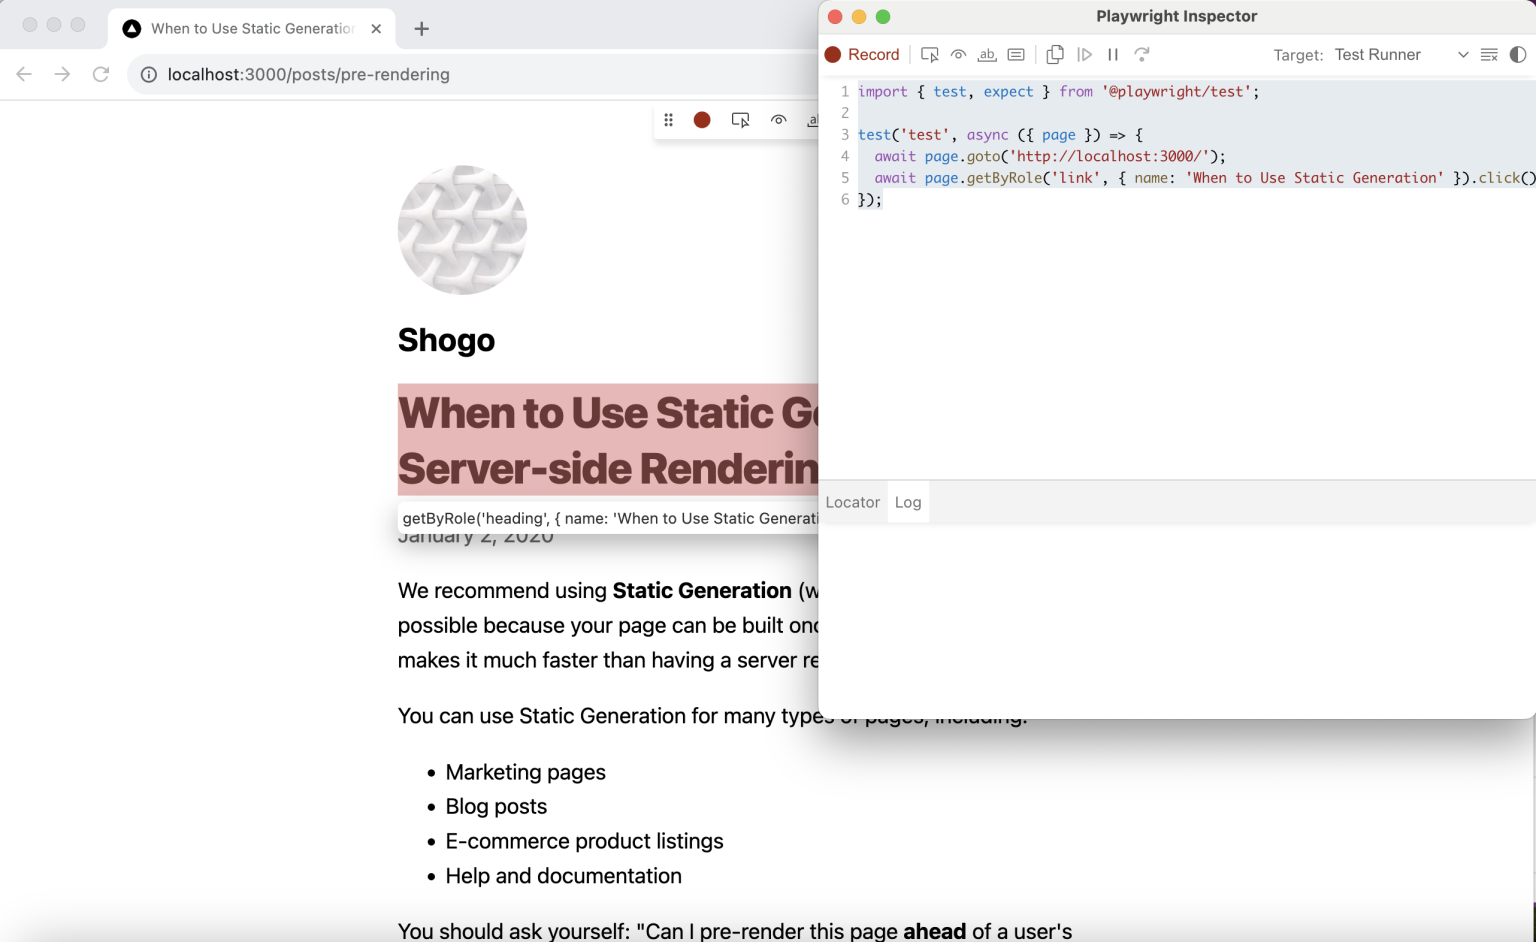
Task: Click the Resume playback icon
Action: (1086, 55)
